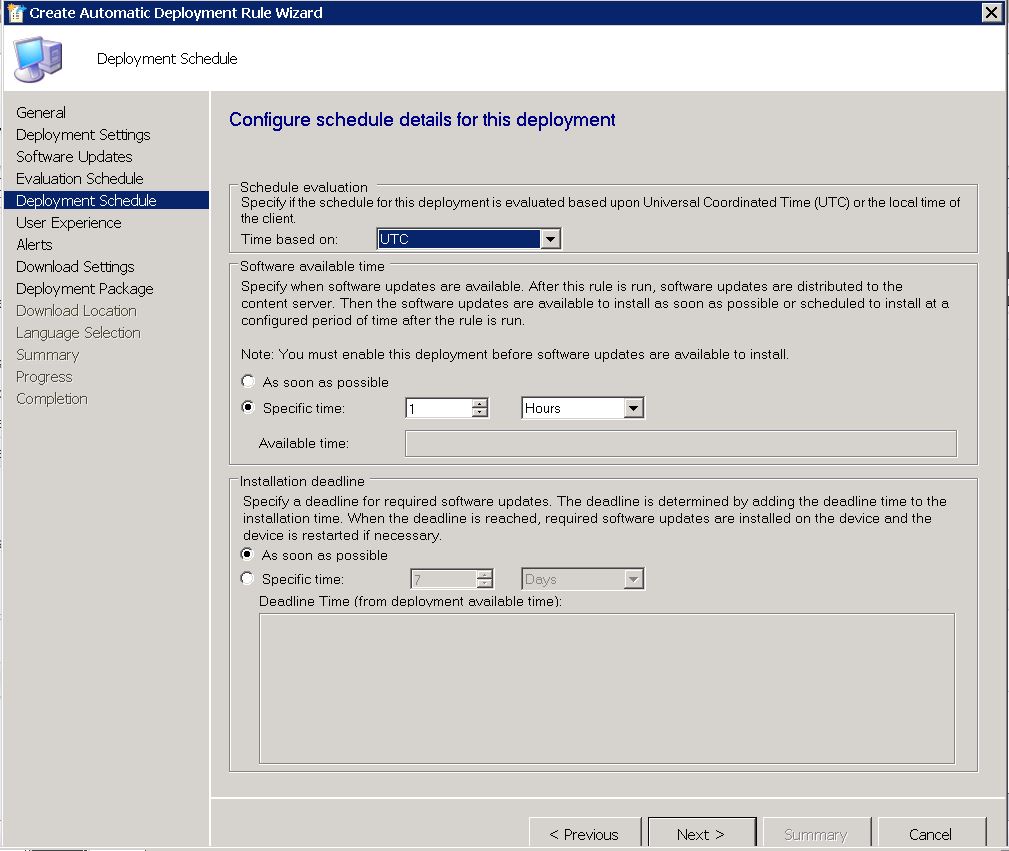Go to the General wizard page
Image resolution: width=1009 pixels, height=851 pixels.
tap(41, 113)
